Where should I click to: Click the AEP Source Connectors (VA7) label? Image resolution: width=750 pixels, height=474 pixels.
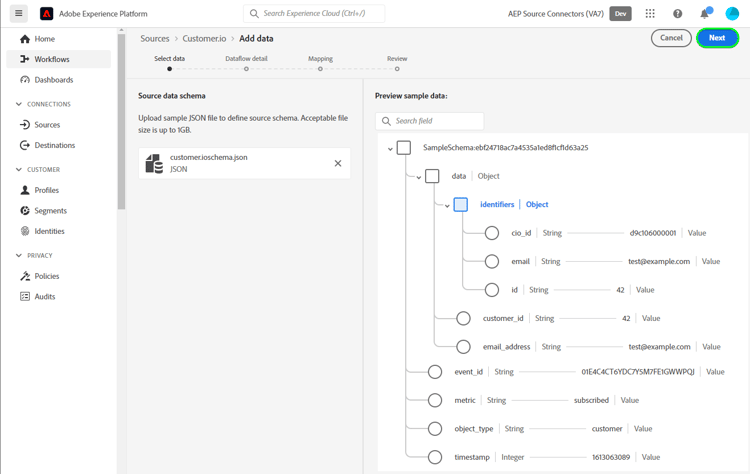[556, 14]
